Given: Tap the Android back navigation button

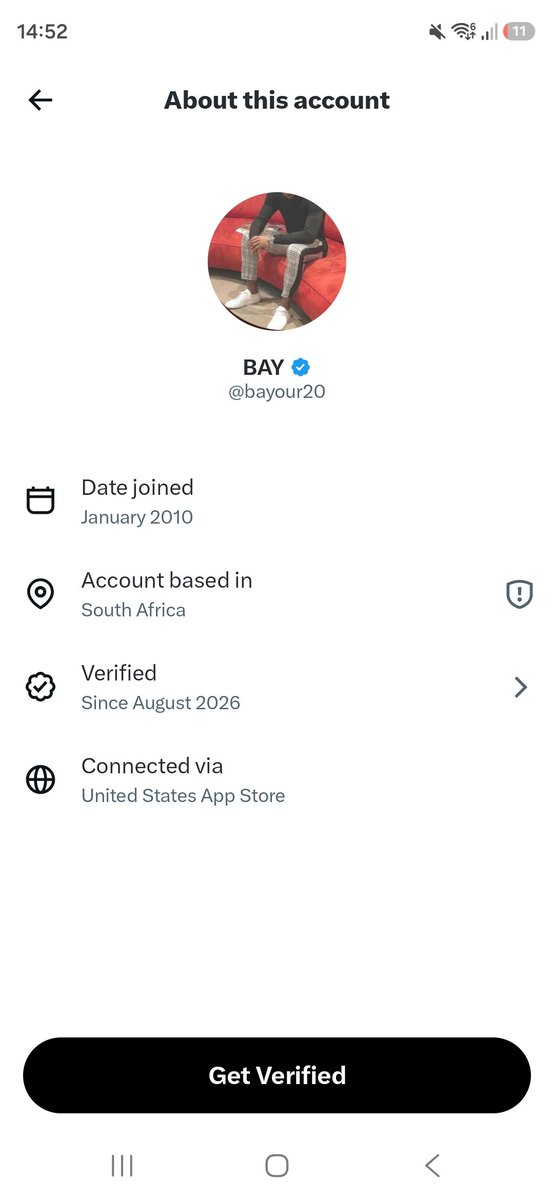Looking at the screenshot, I should click(x=432, y=1165).
